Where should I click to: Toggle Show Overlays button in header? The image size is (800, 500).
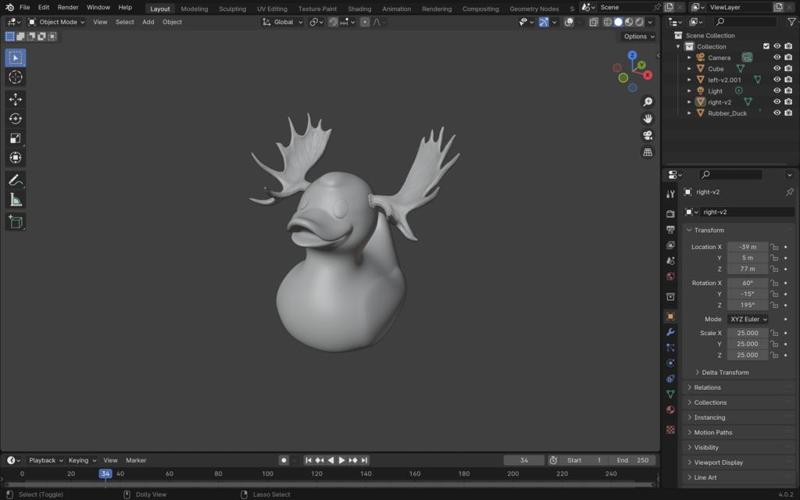point(569,22)
